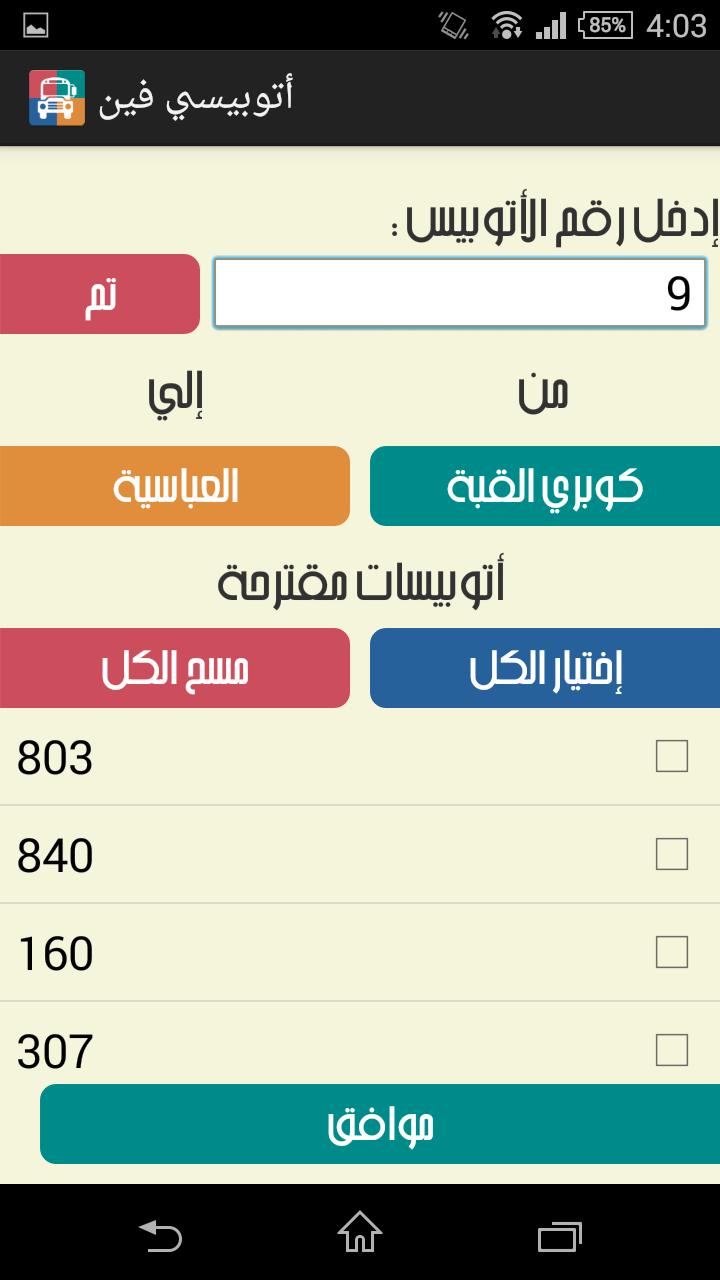Tap the battery 85% indicator

(606, 25)
